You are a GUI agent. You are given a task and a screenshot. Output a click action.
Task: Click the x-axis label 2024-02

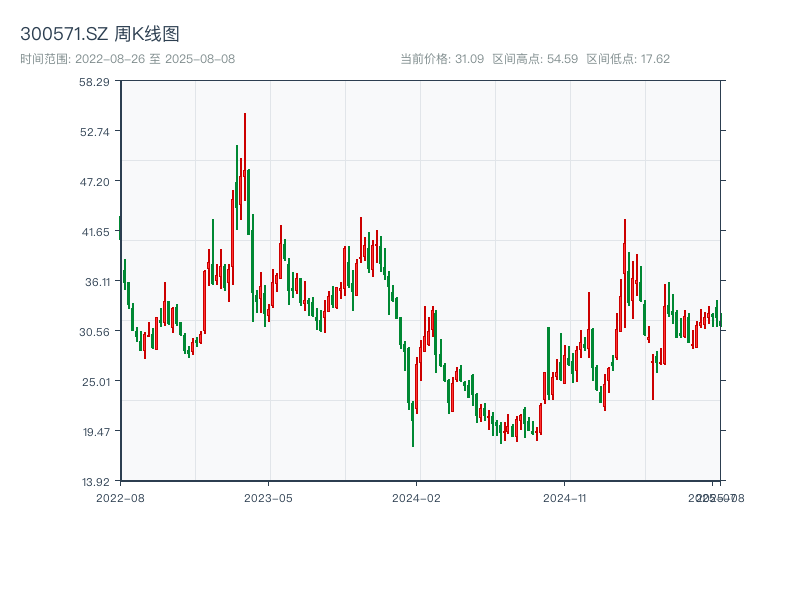pos(416,498)
